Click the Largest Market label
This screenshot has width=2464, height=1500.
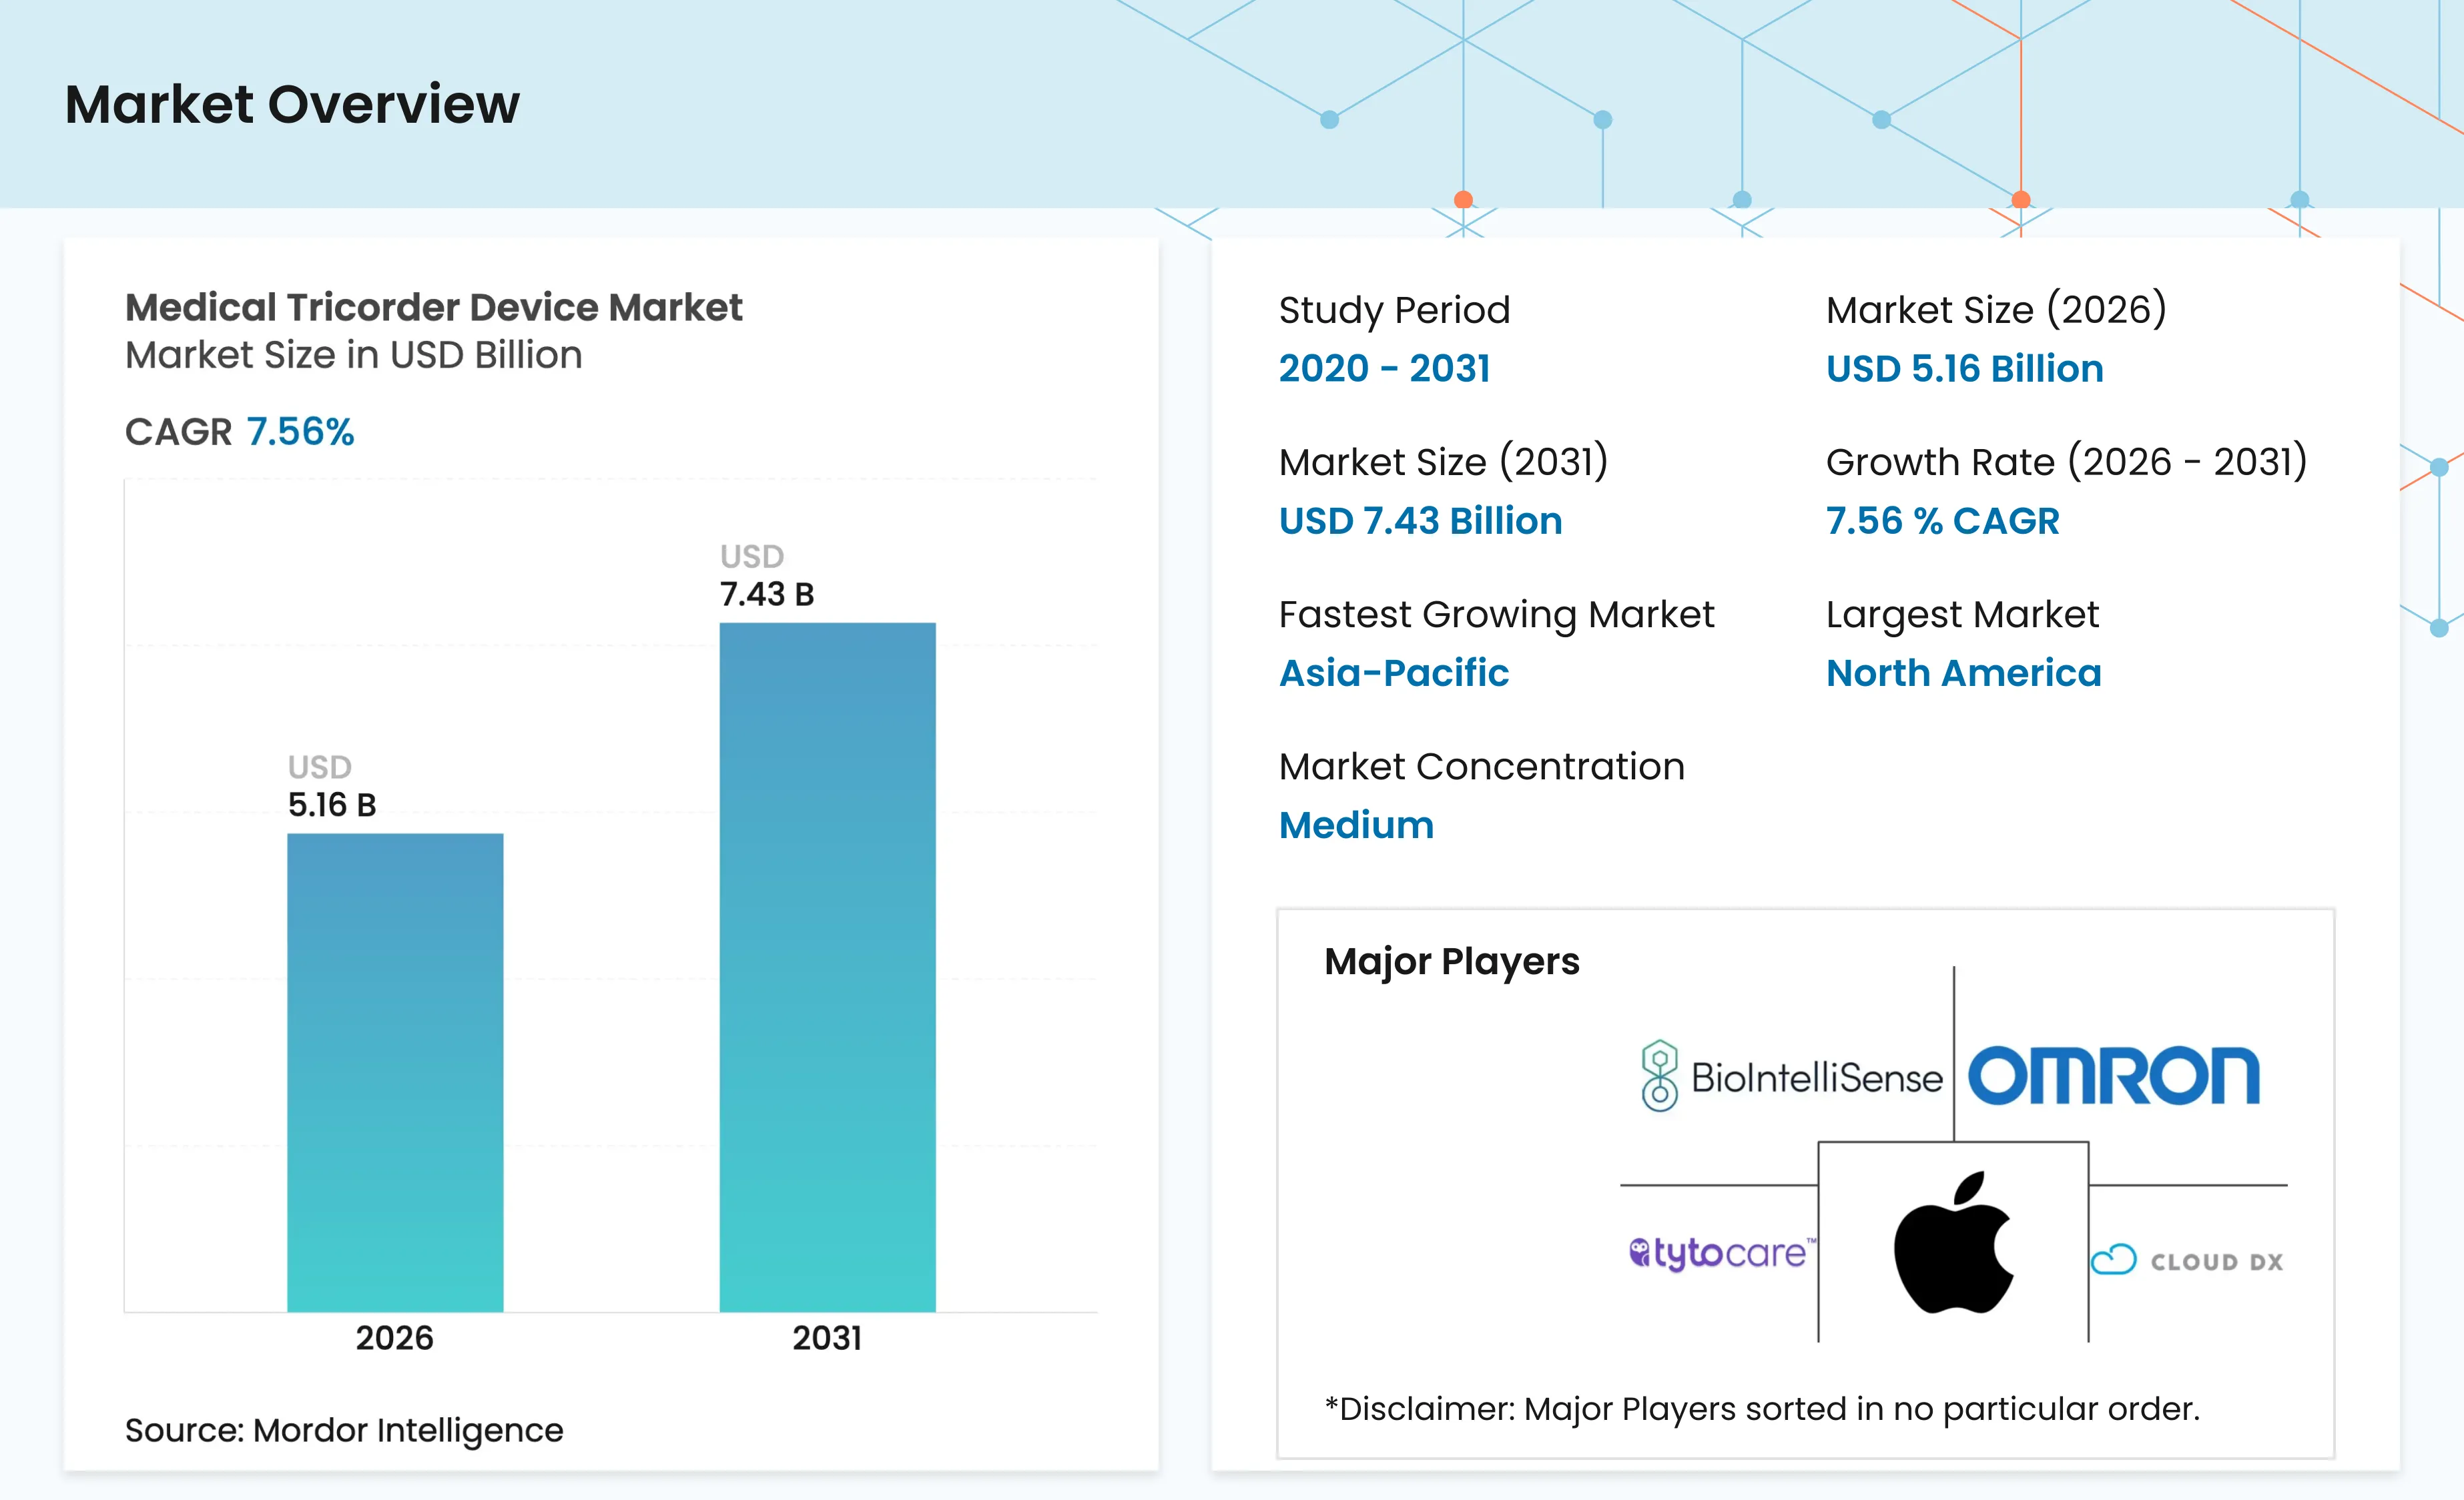coord(1963,614)
